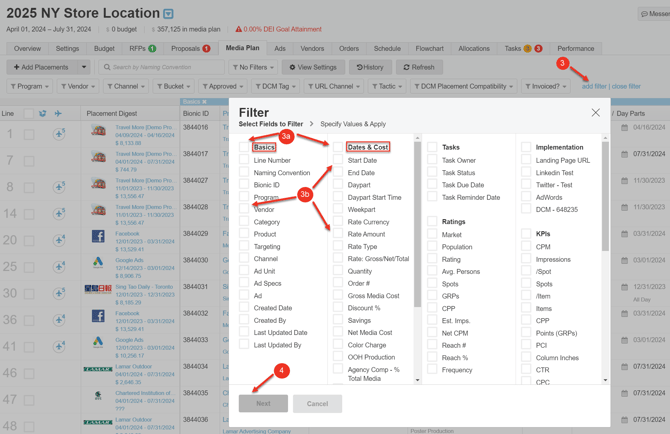Viewport: 670px width, 434px height.
Task: Open the RFPs tab
Action: pos(143,48)
